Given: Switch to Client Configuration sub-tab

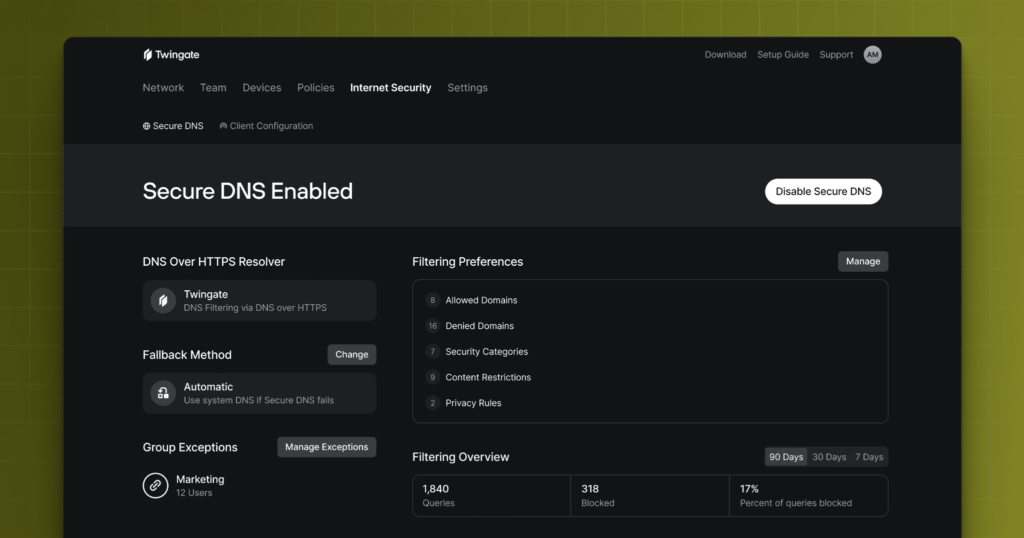Looking at the screenshot, I should point(266,126).
